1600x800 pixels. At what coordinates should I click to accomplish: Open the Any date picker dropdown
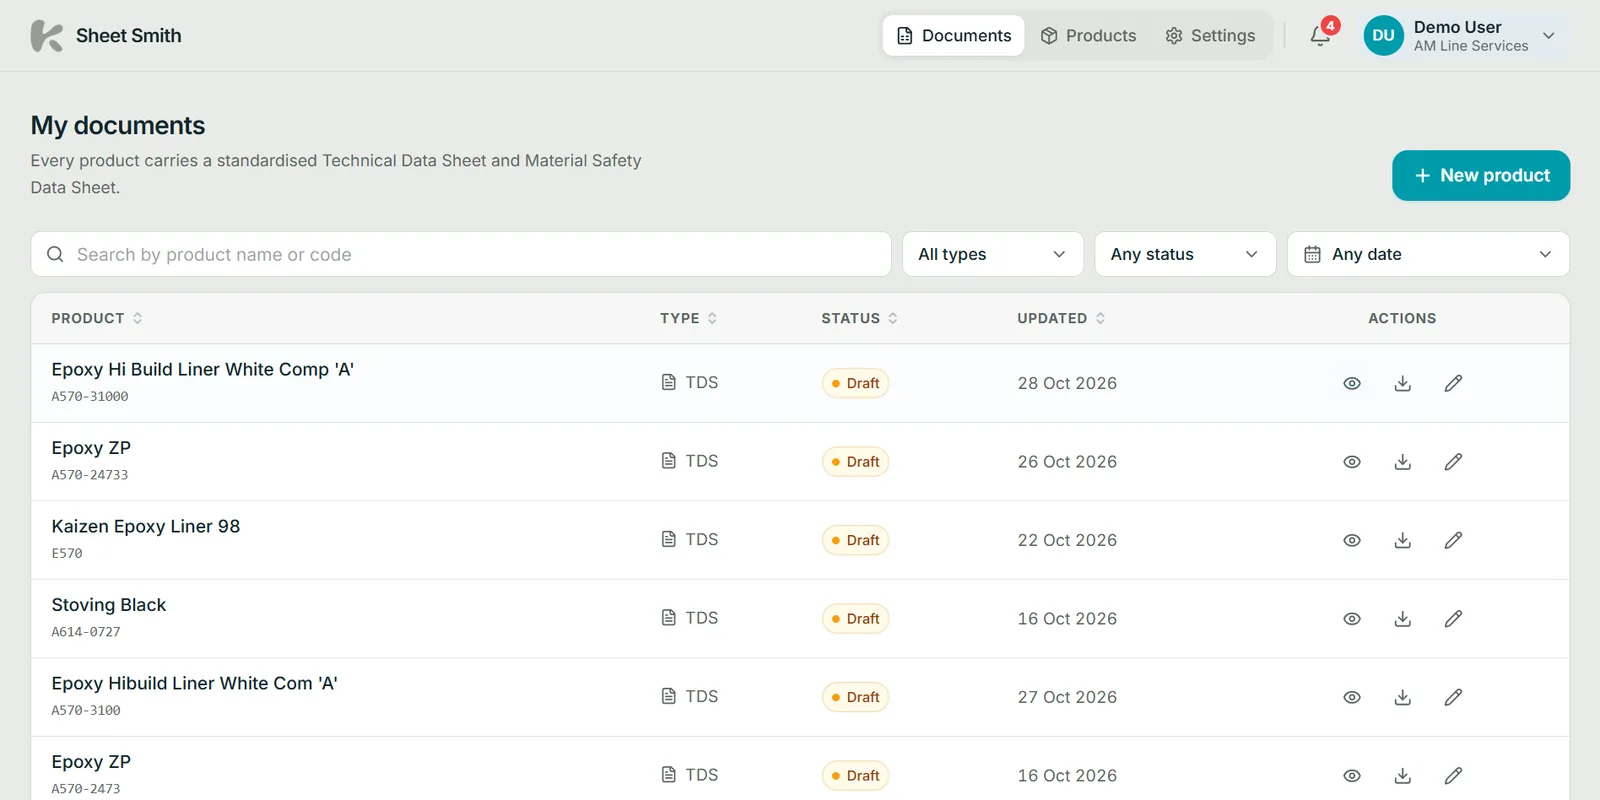[x=1428, y=254]
